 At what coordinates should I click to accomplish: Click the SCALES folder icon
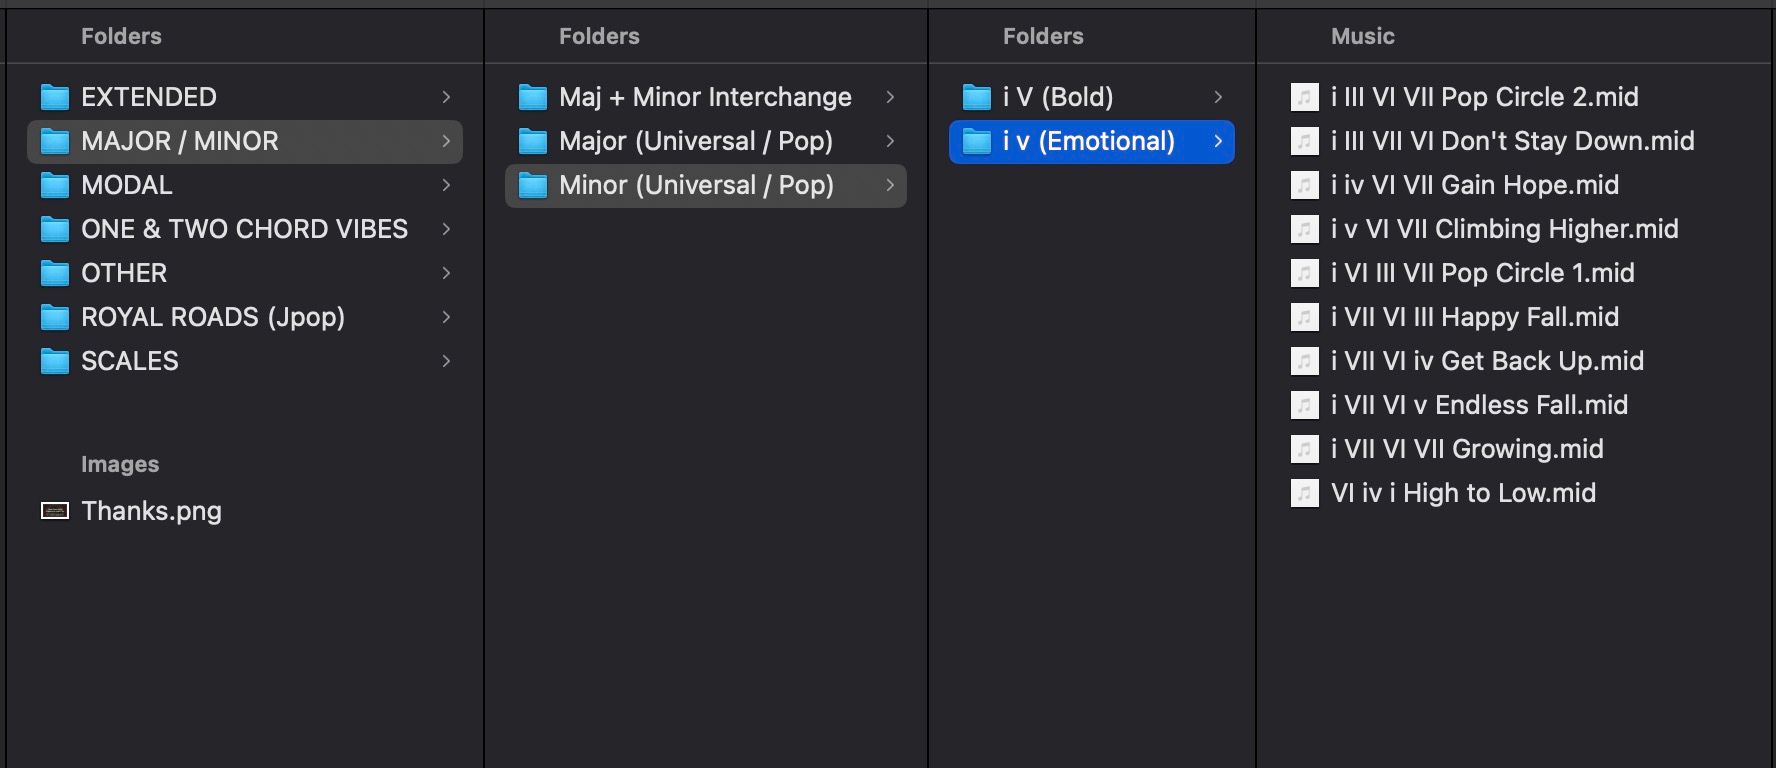coord(55,361)
